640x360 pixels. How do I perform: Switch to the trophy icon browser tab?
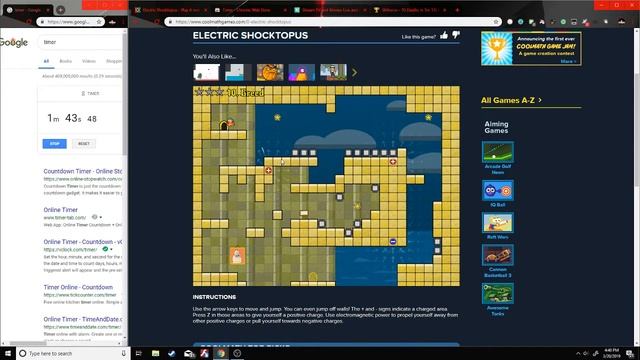410,10
